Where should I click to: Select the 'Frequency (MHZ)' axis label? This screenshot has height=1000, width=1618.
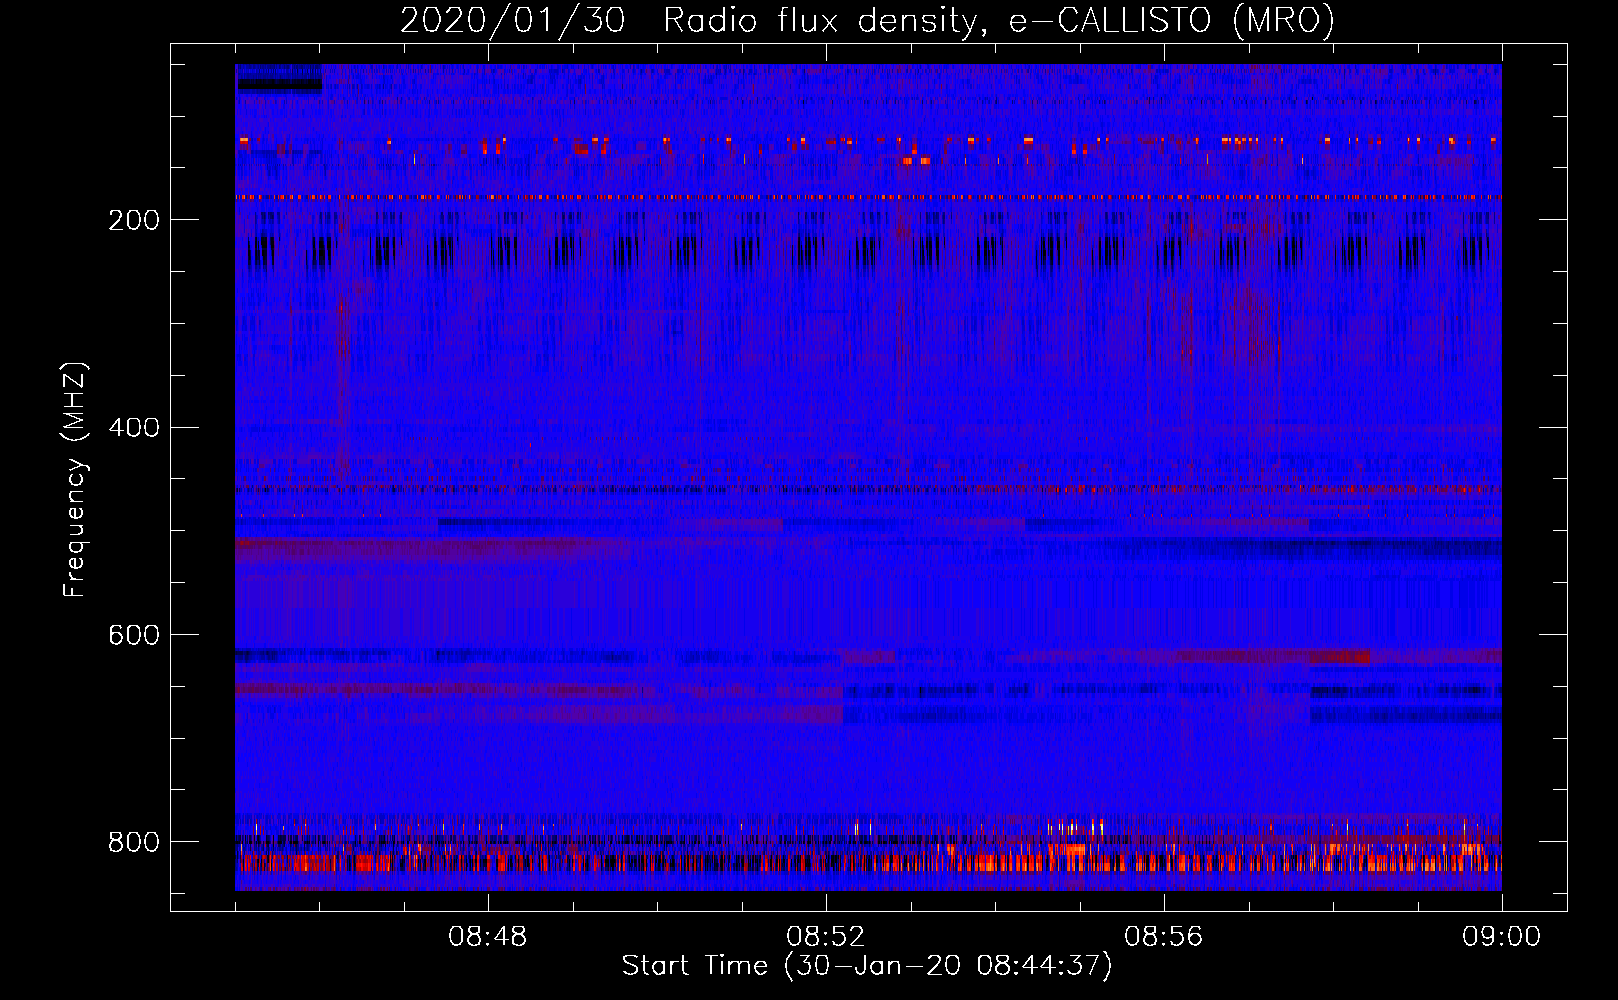pyautogui.click(x=75, y=479)
